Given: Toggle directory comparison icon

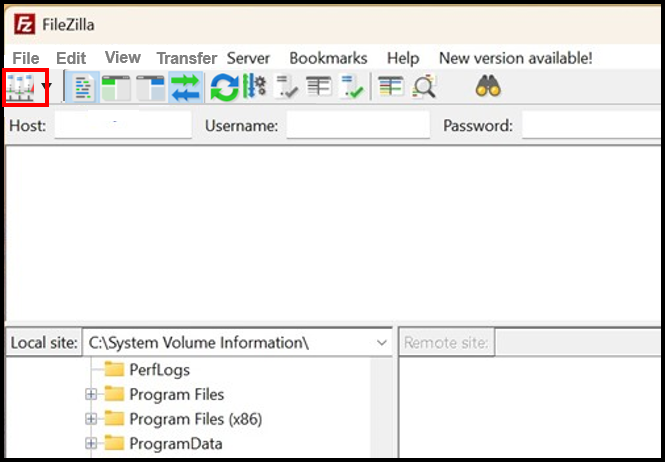Looking at the screenshot, I should (424, 87).
